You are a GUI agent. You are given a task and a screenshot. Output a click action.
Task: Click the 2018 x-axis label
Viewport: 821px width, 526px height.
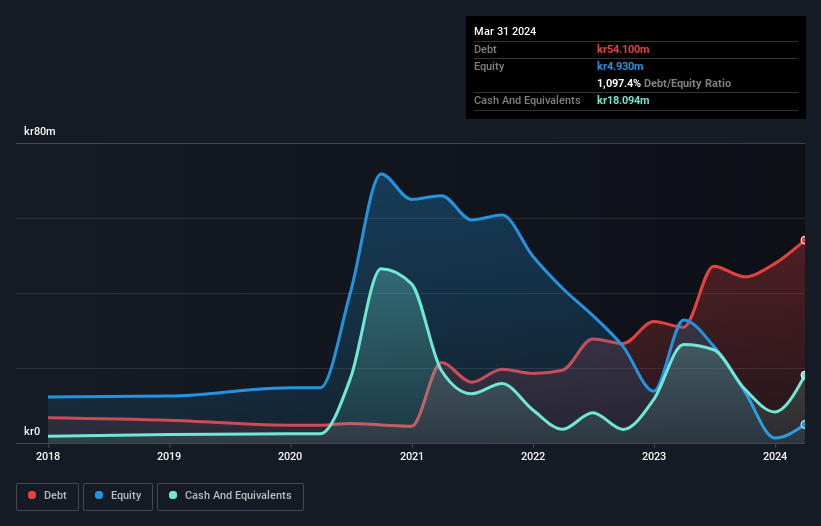tap(48, 456)
